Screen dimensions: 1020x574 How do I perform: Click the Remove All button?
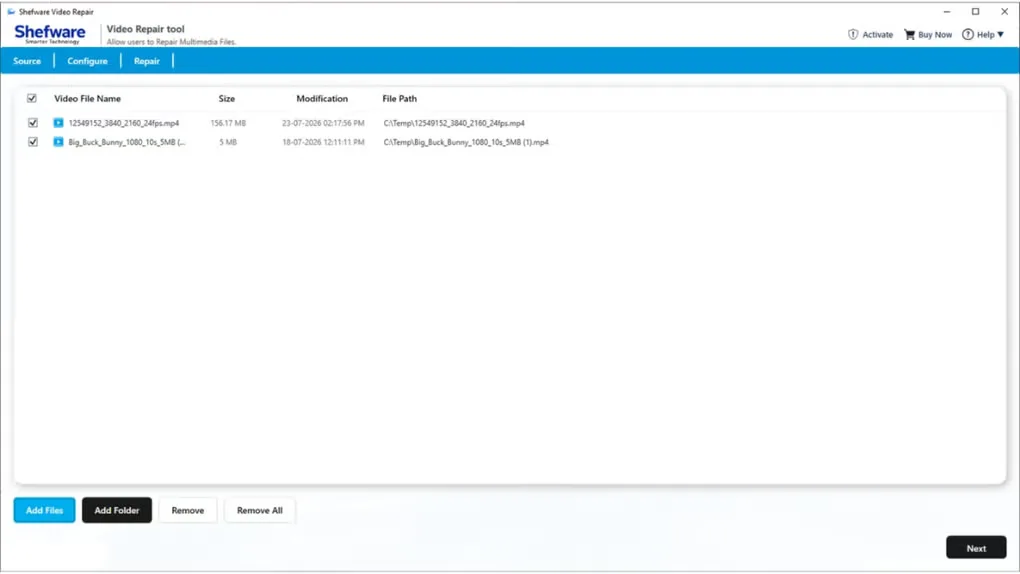(260, 510)
